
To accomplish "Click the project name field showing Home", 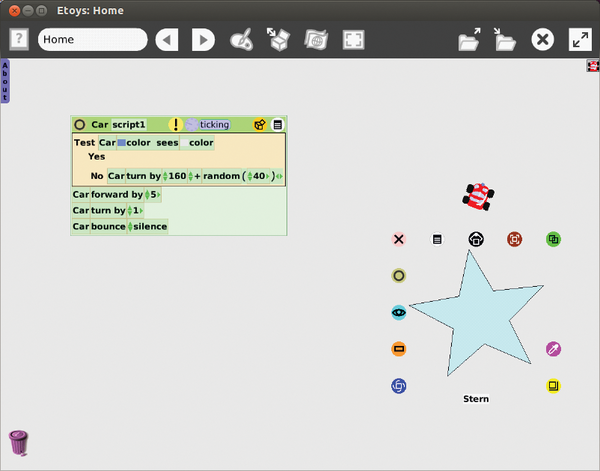I will [93, 39].
